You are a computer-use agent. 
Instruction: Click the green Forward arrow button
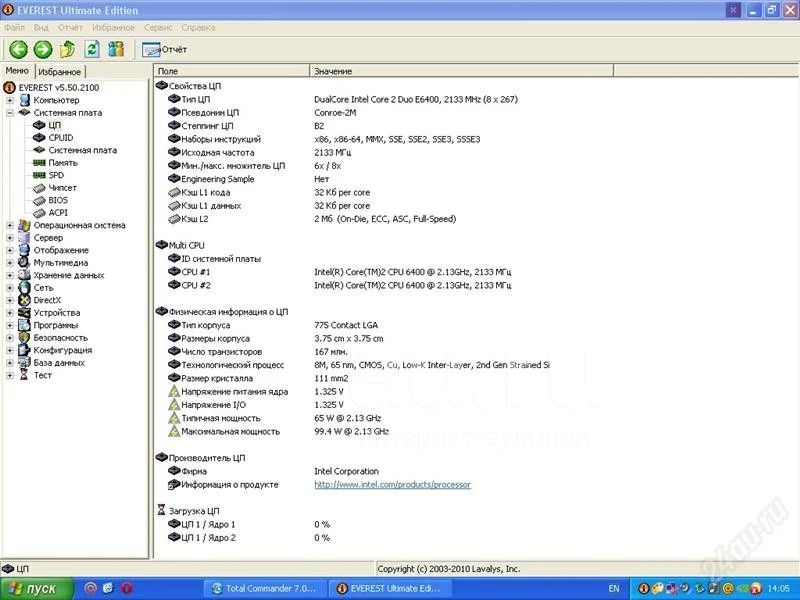pos(43,49)
